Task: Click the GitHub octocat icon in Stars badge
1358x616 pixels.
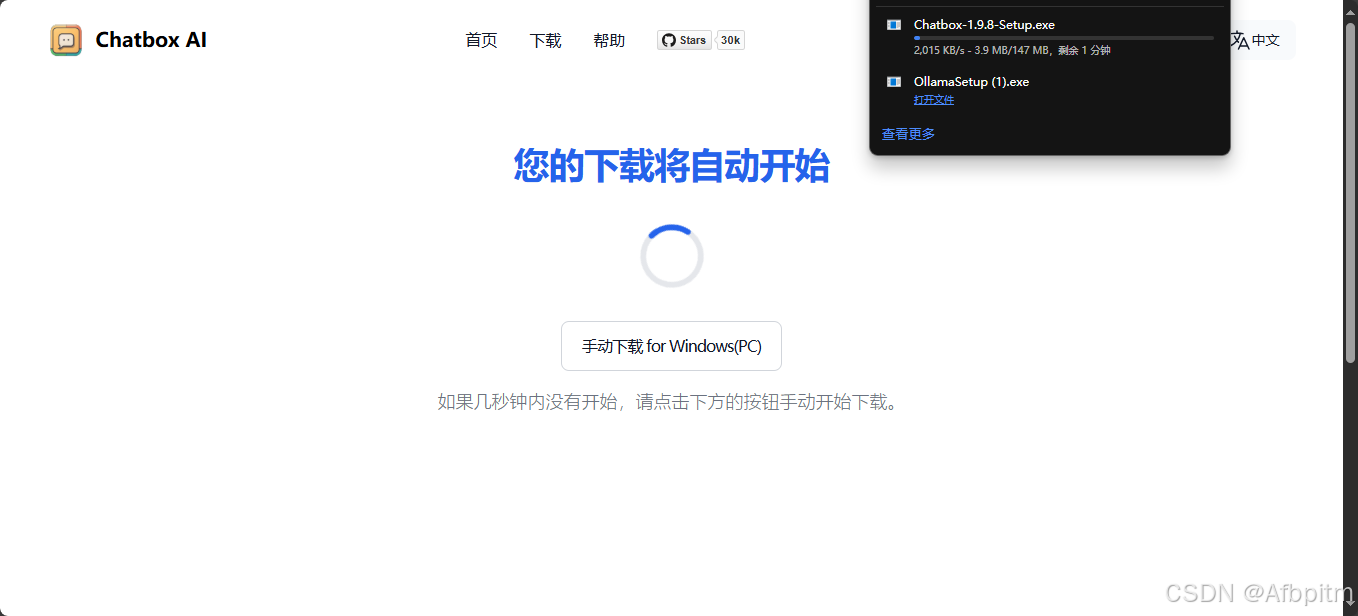Action: (x=668, y=40)
